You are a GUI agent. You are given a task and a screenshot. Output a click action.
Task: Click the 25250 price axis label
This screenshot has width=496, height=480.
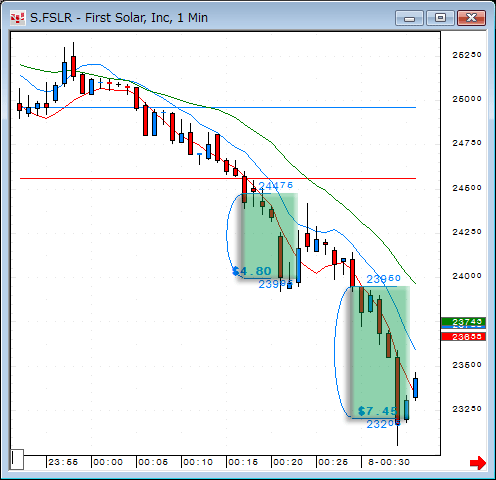pyautogui.click(x=467, y=55)
